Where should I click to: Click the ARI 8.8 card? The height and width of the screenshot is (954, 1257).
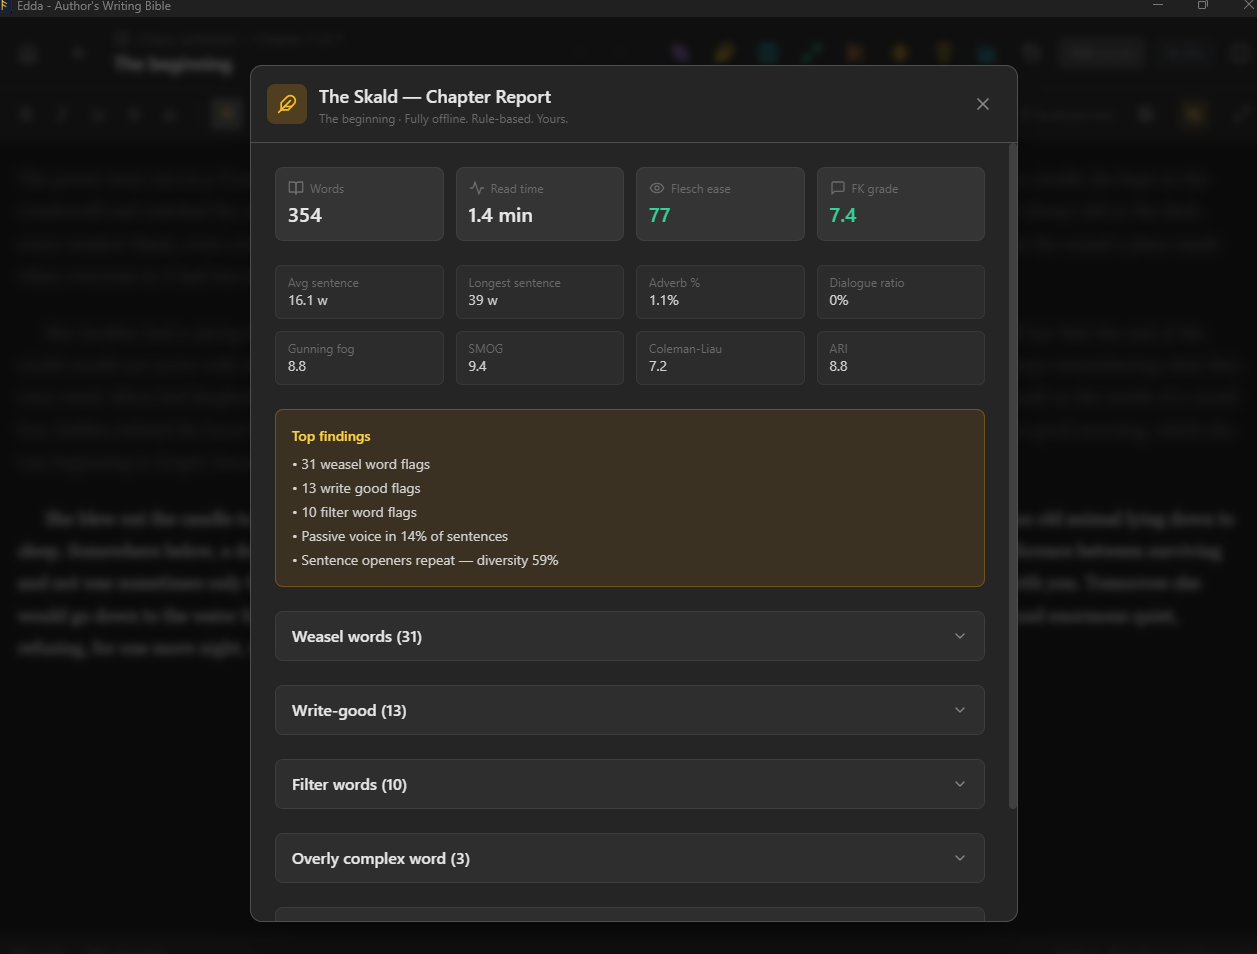(901, 358)
